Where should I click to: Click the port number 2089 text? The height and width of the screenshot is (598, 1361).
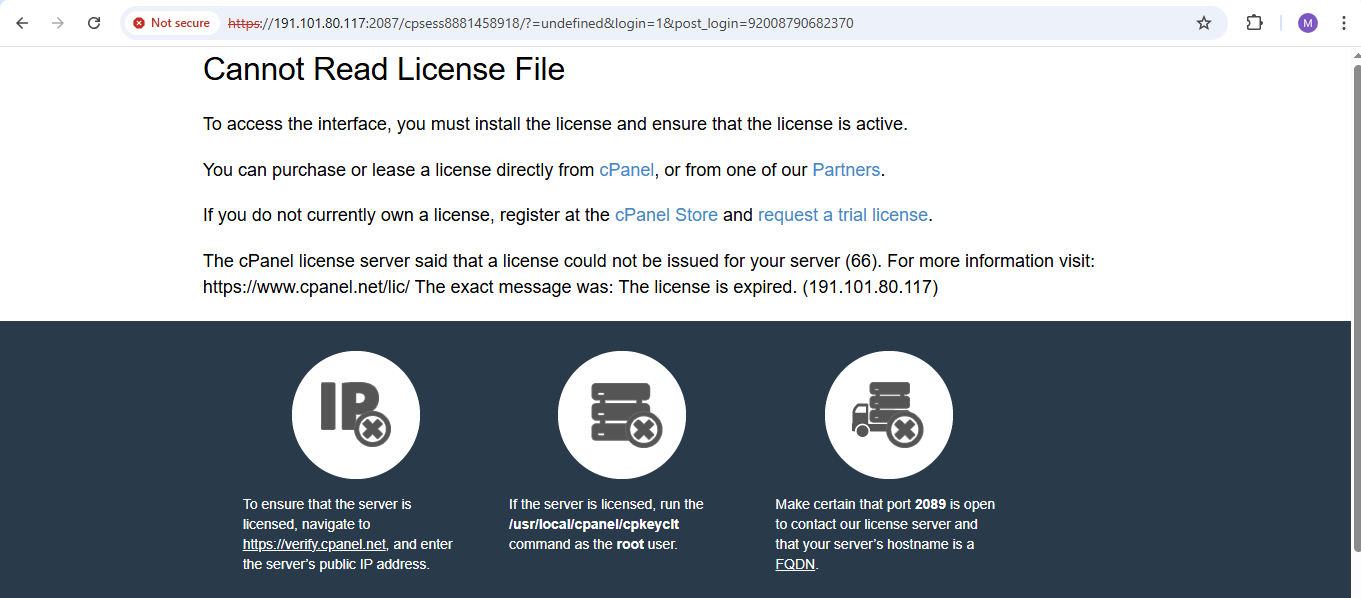coord(930,504)
